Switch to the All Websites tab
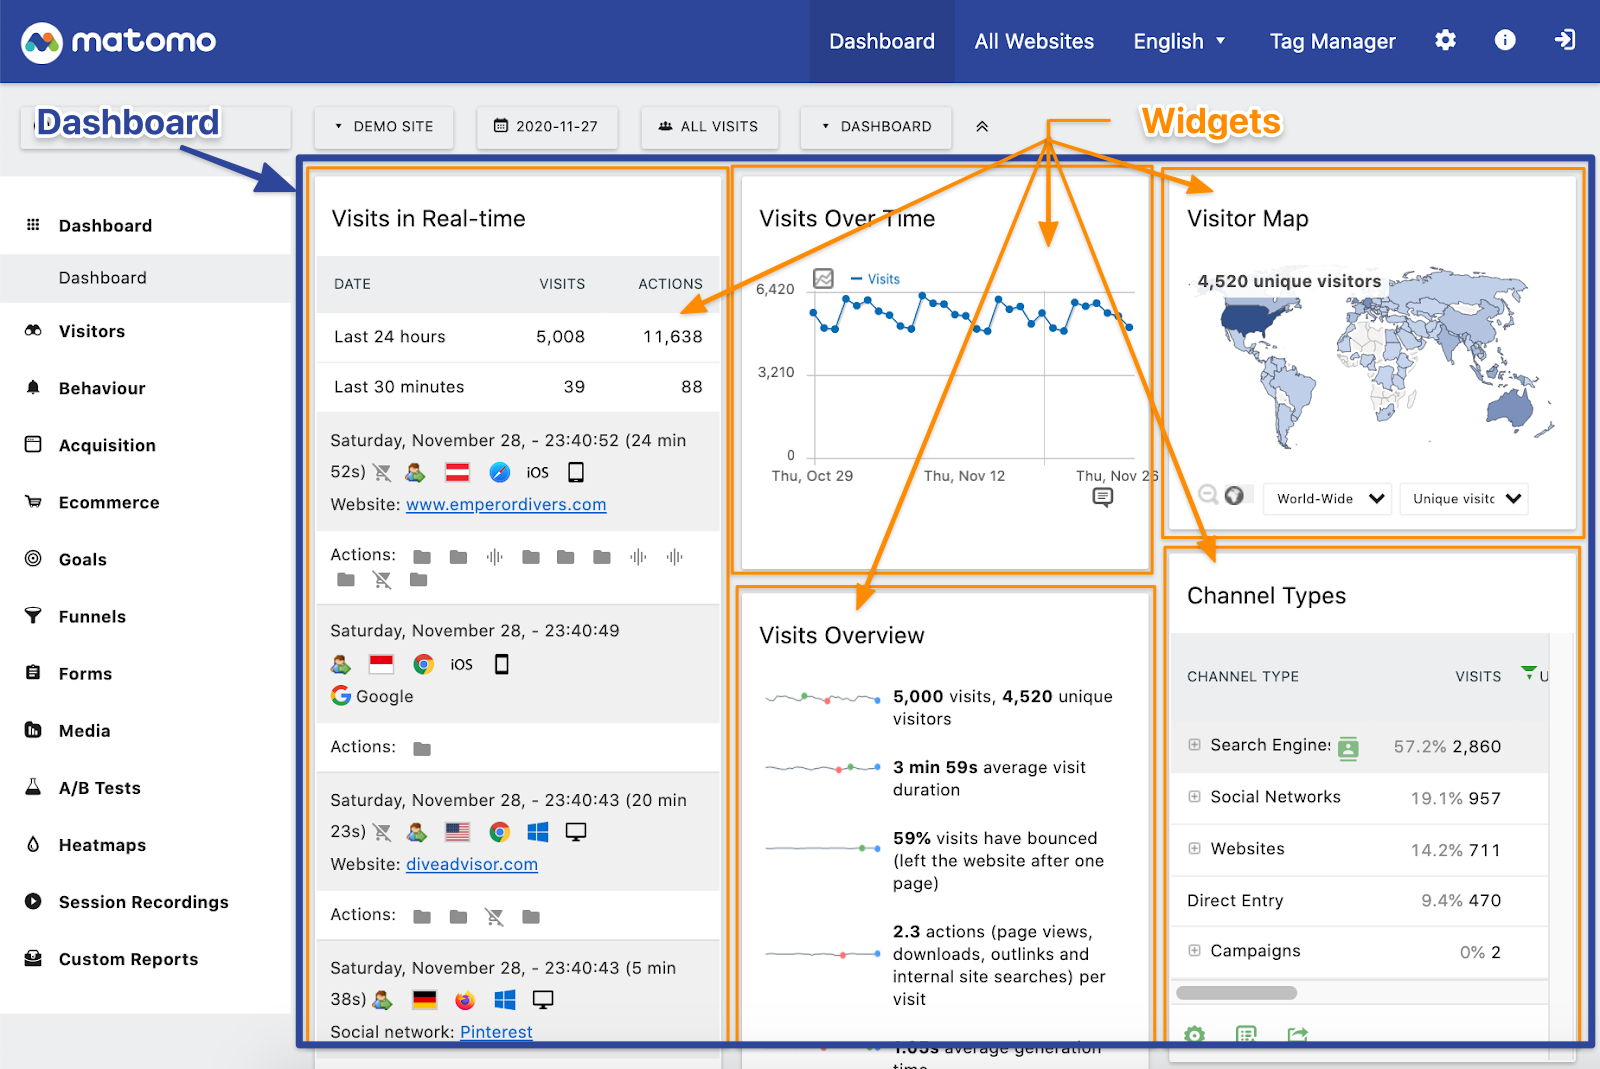This screenshot has width=1600, height=1069. click(1034, 41)
